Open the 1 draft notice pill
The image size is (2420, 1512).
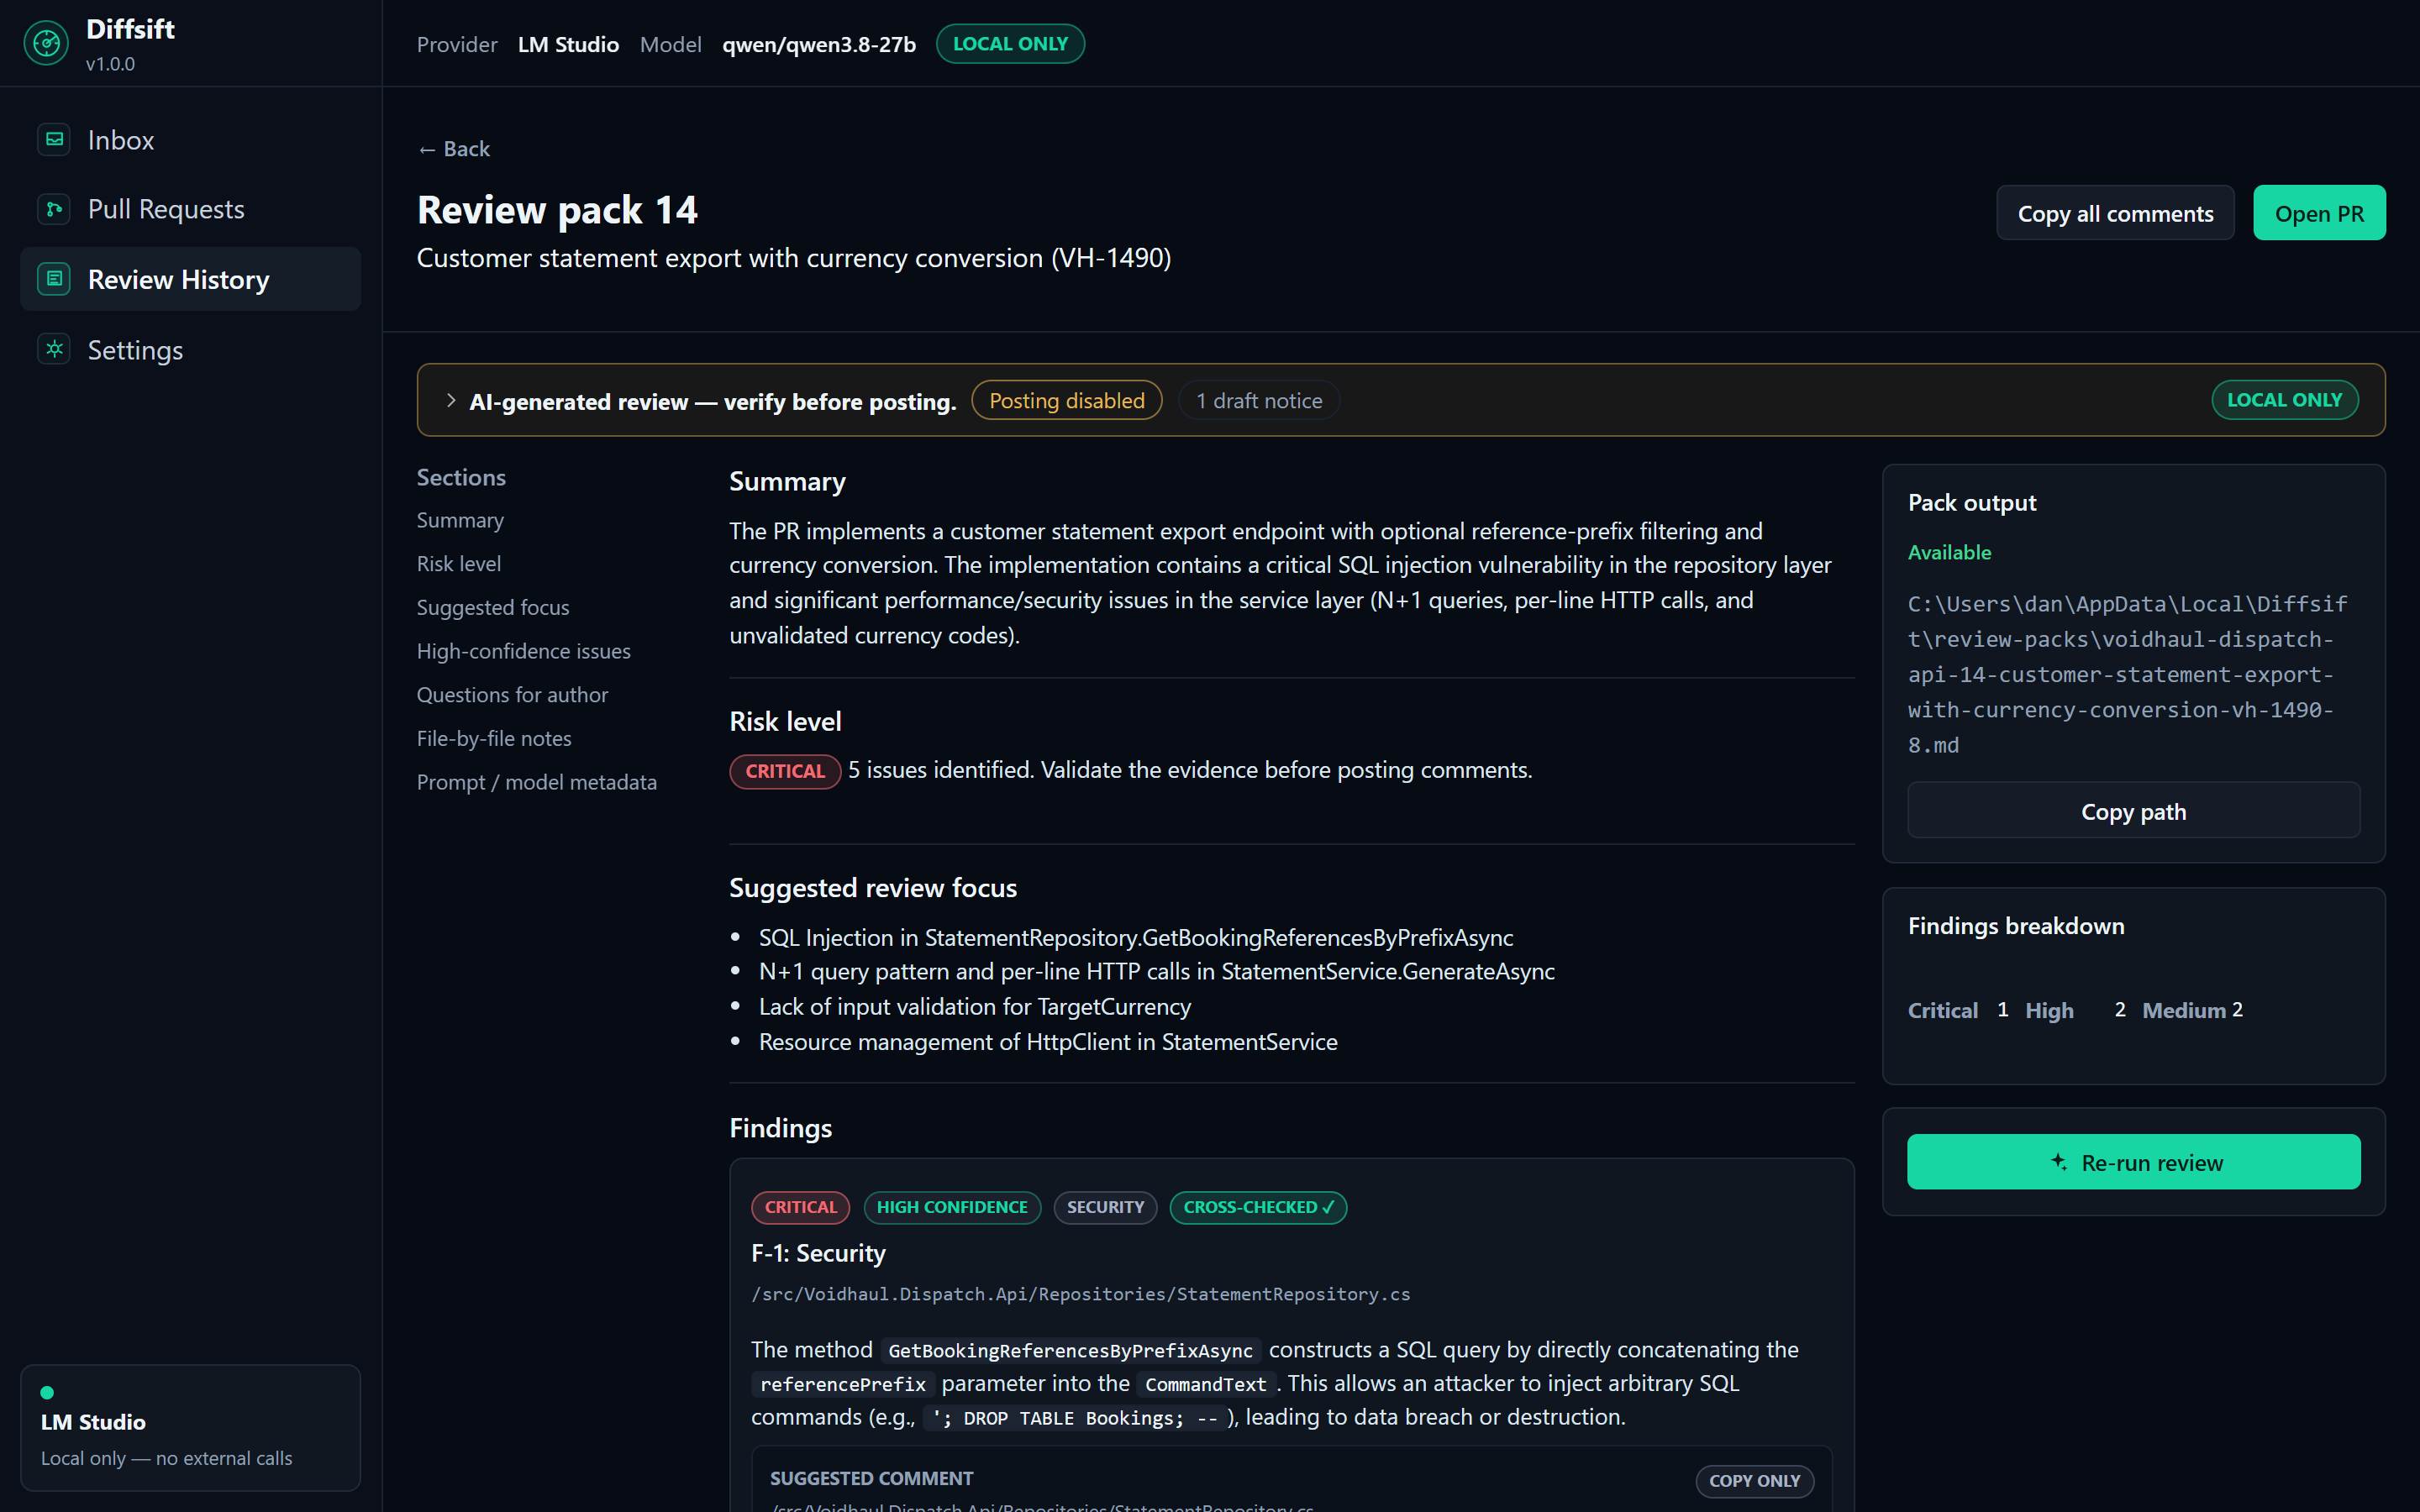[x=1258, y=400]
